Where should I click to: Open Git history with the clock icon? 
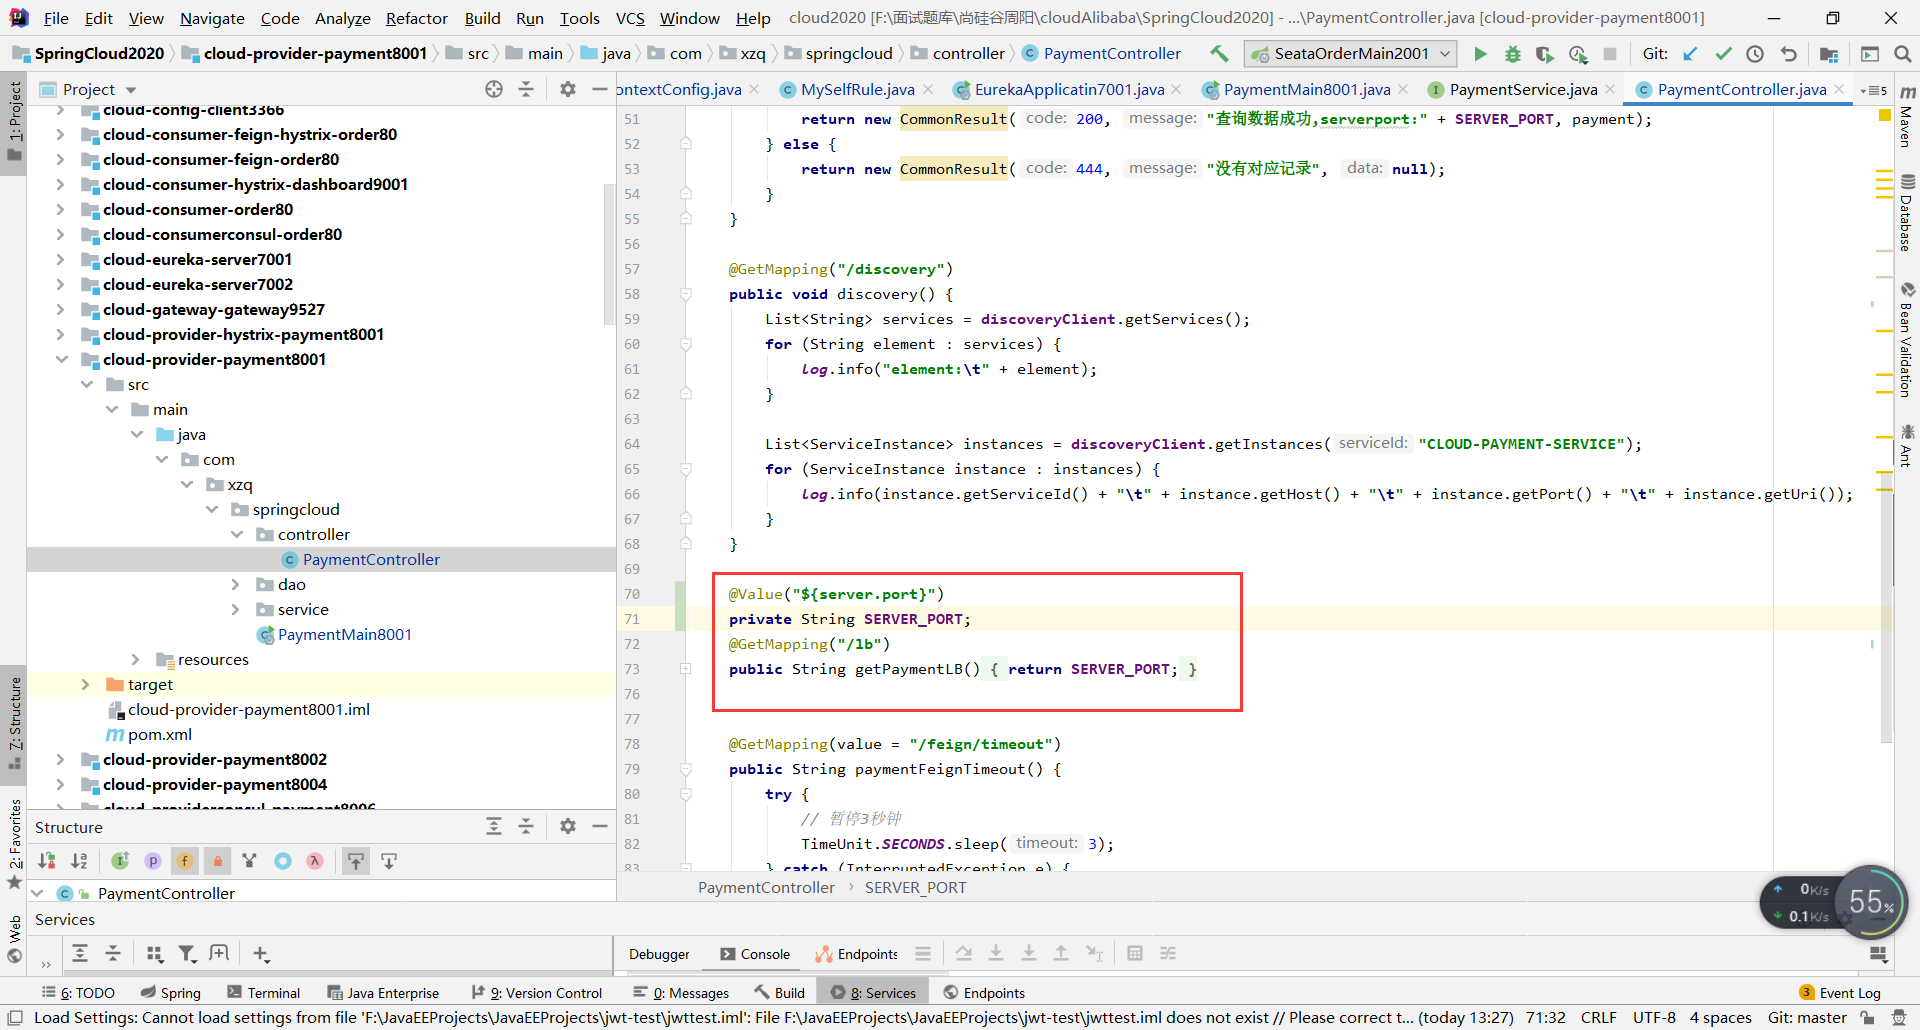(1755, 54)
